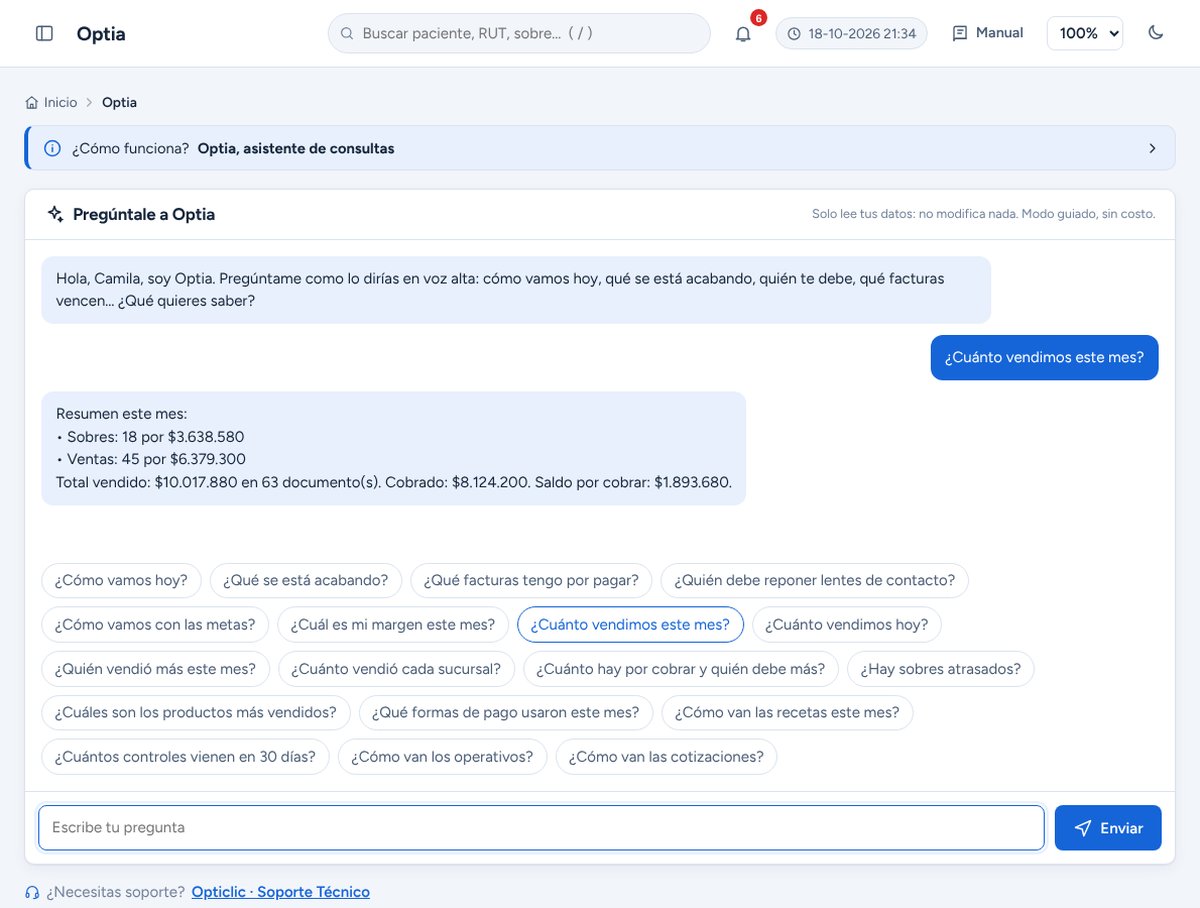
Task: Choose ¿Cómo vamos con las metas? chip
Action: pyautogui.click(x=155, y=624)
